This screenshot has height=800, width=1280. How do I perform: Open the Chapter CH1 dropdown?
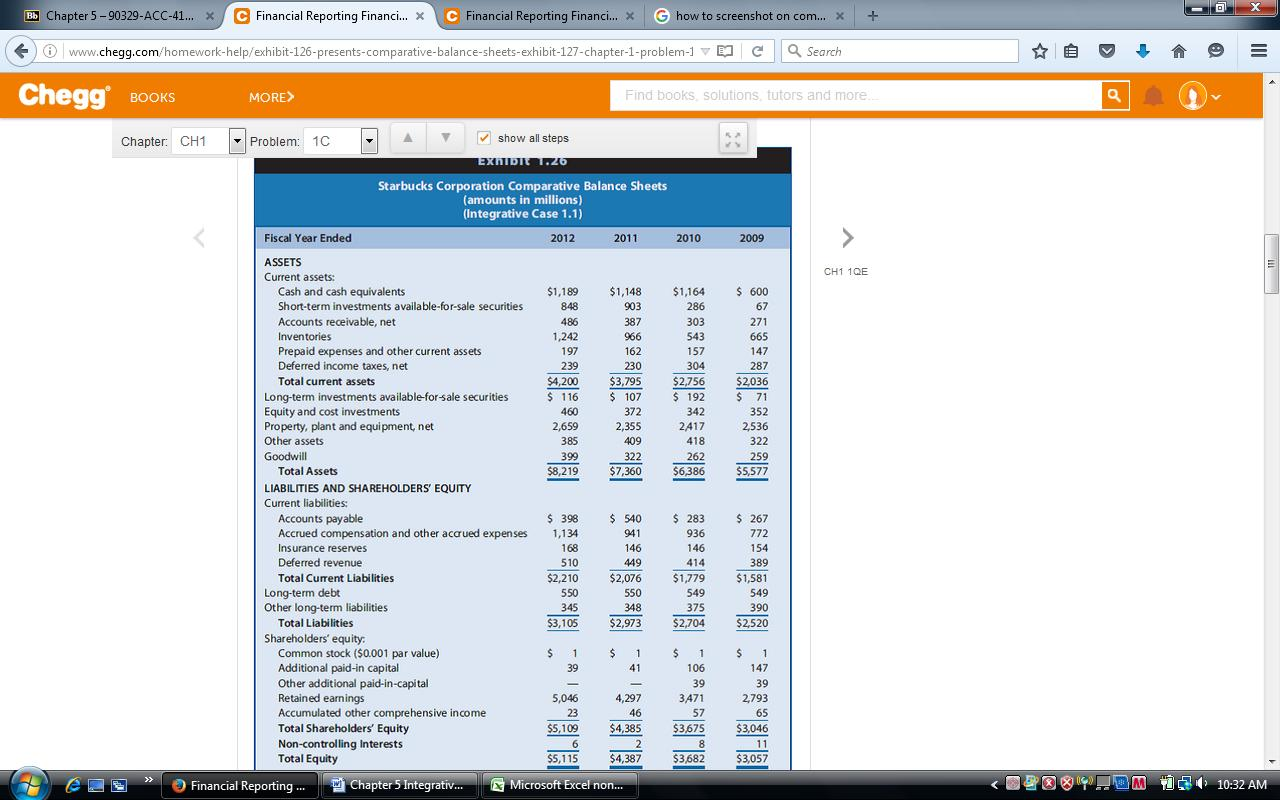point(208,141)
